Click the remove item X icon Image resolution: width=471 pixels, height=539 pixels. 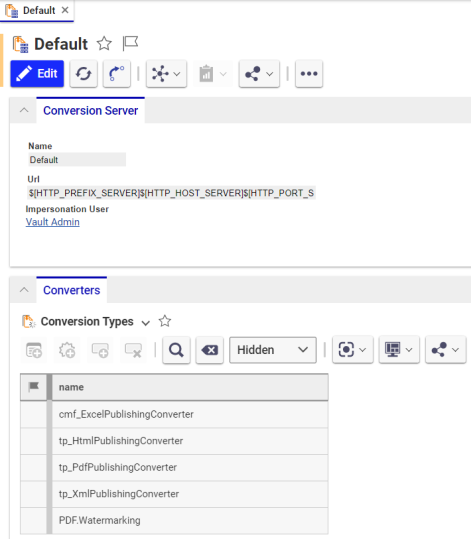pyautogui.click(x=133, y=350)
